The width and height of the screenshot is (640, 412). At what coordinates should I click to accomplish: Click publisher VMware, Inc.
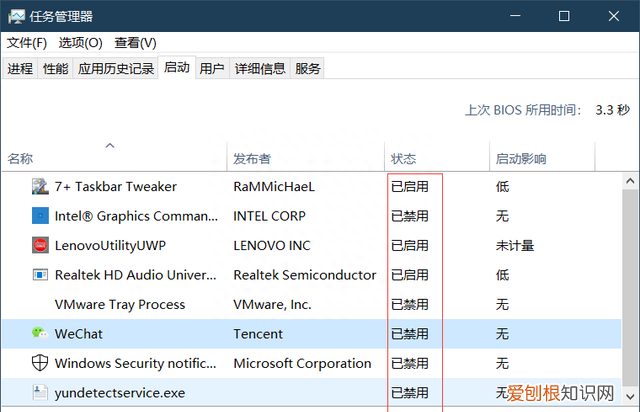coord(272,304)
